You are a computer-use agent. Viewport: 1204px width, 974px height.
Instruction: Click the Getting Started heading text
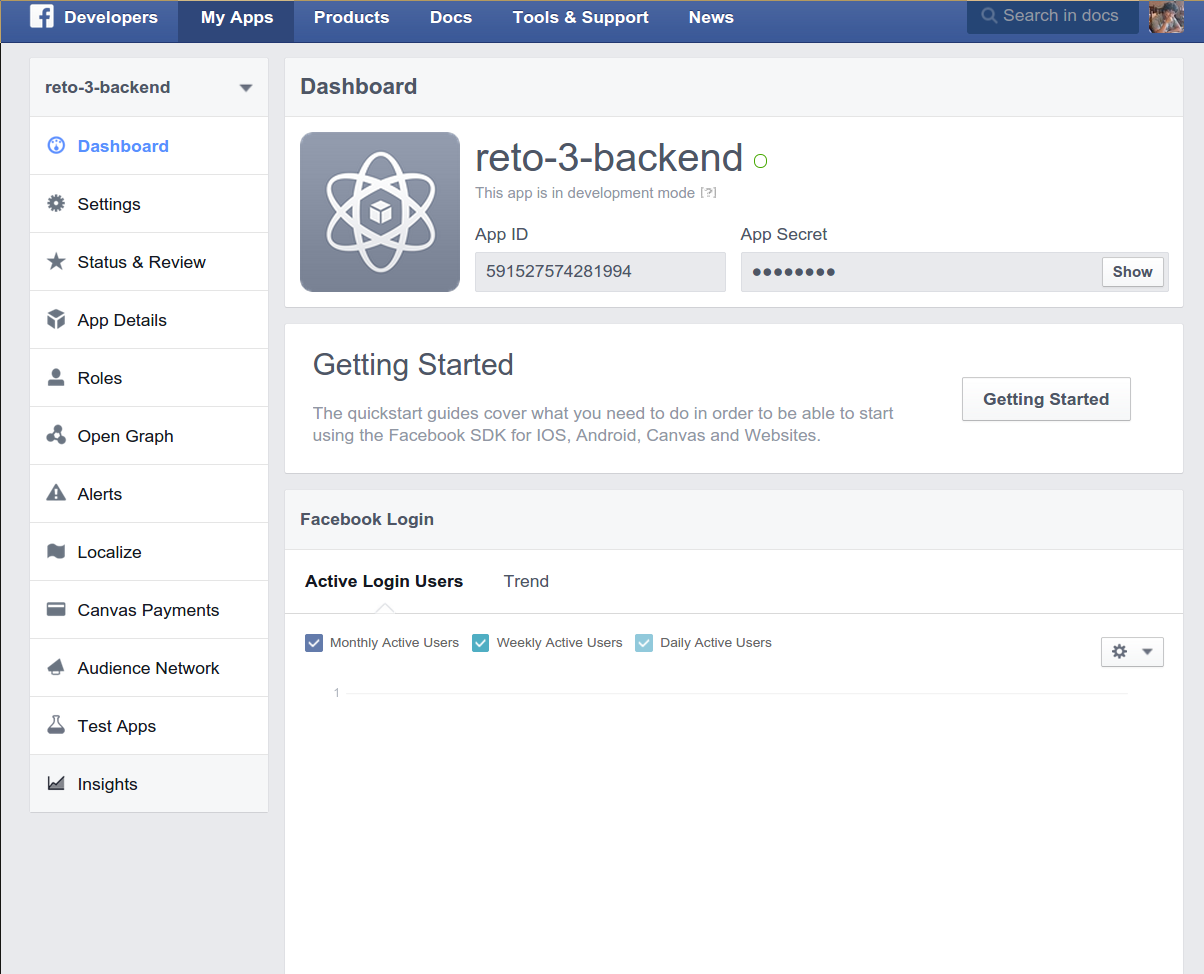click(413, 365)
